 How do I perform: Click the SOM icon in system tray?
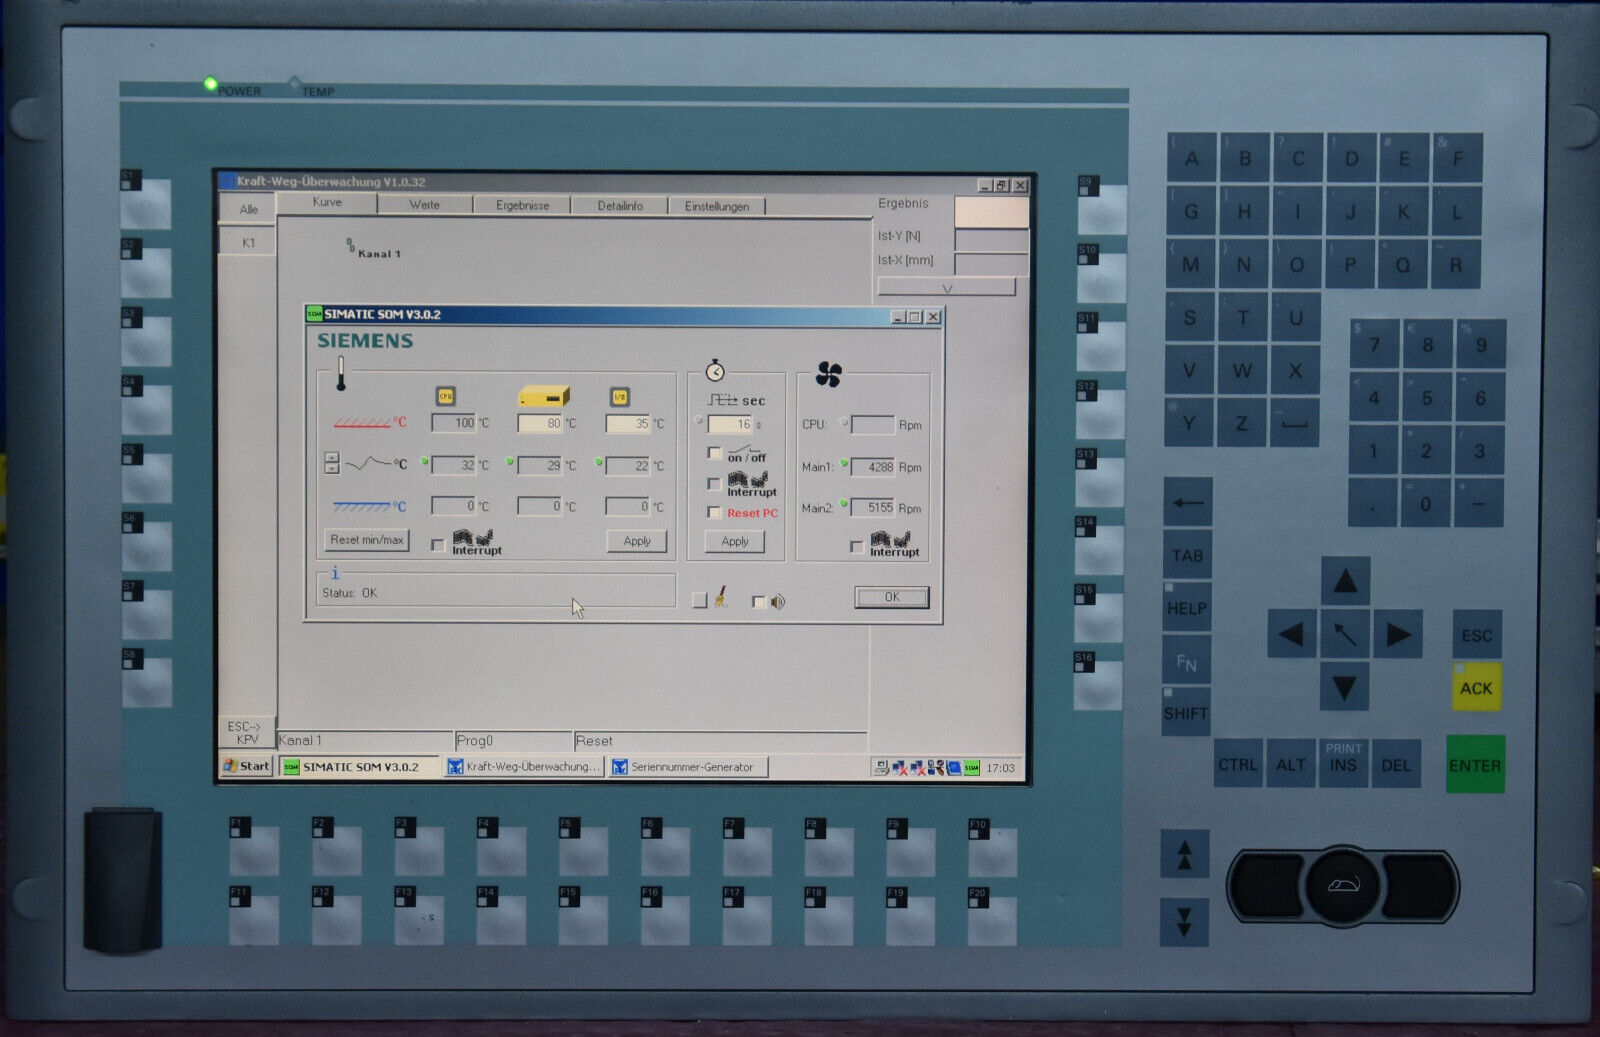coord(971,768)
